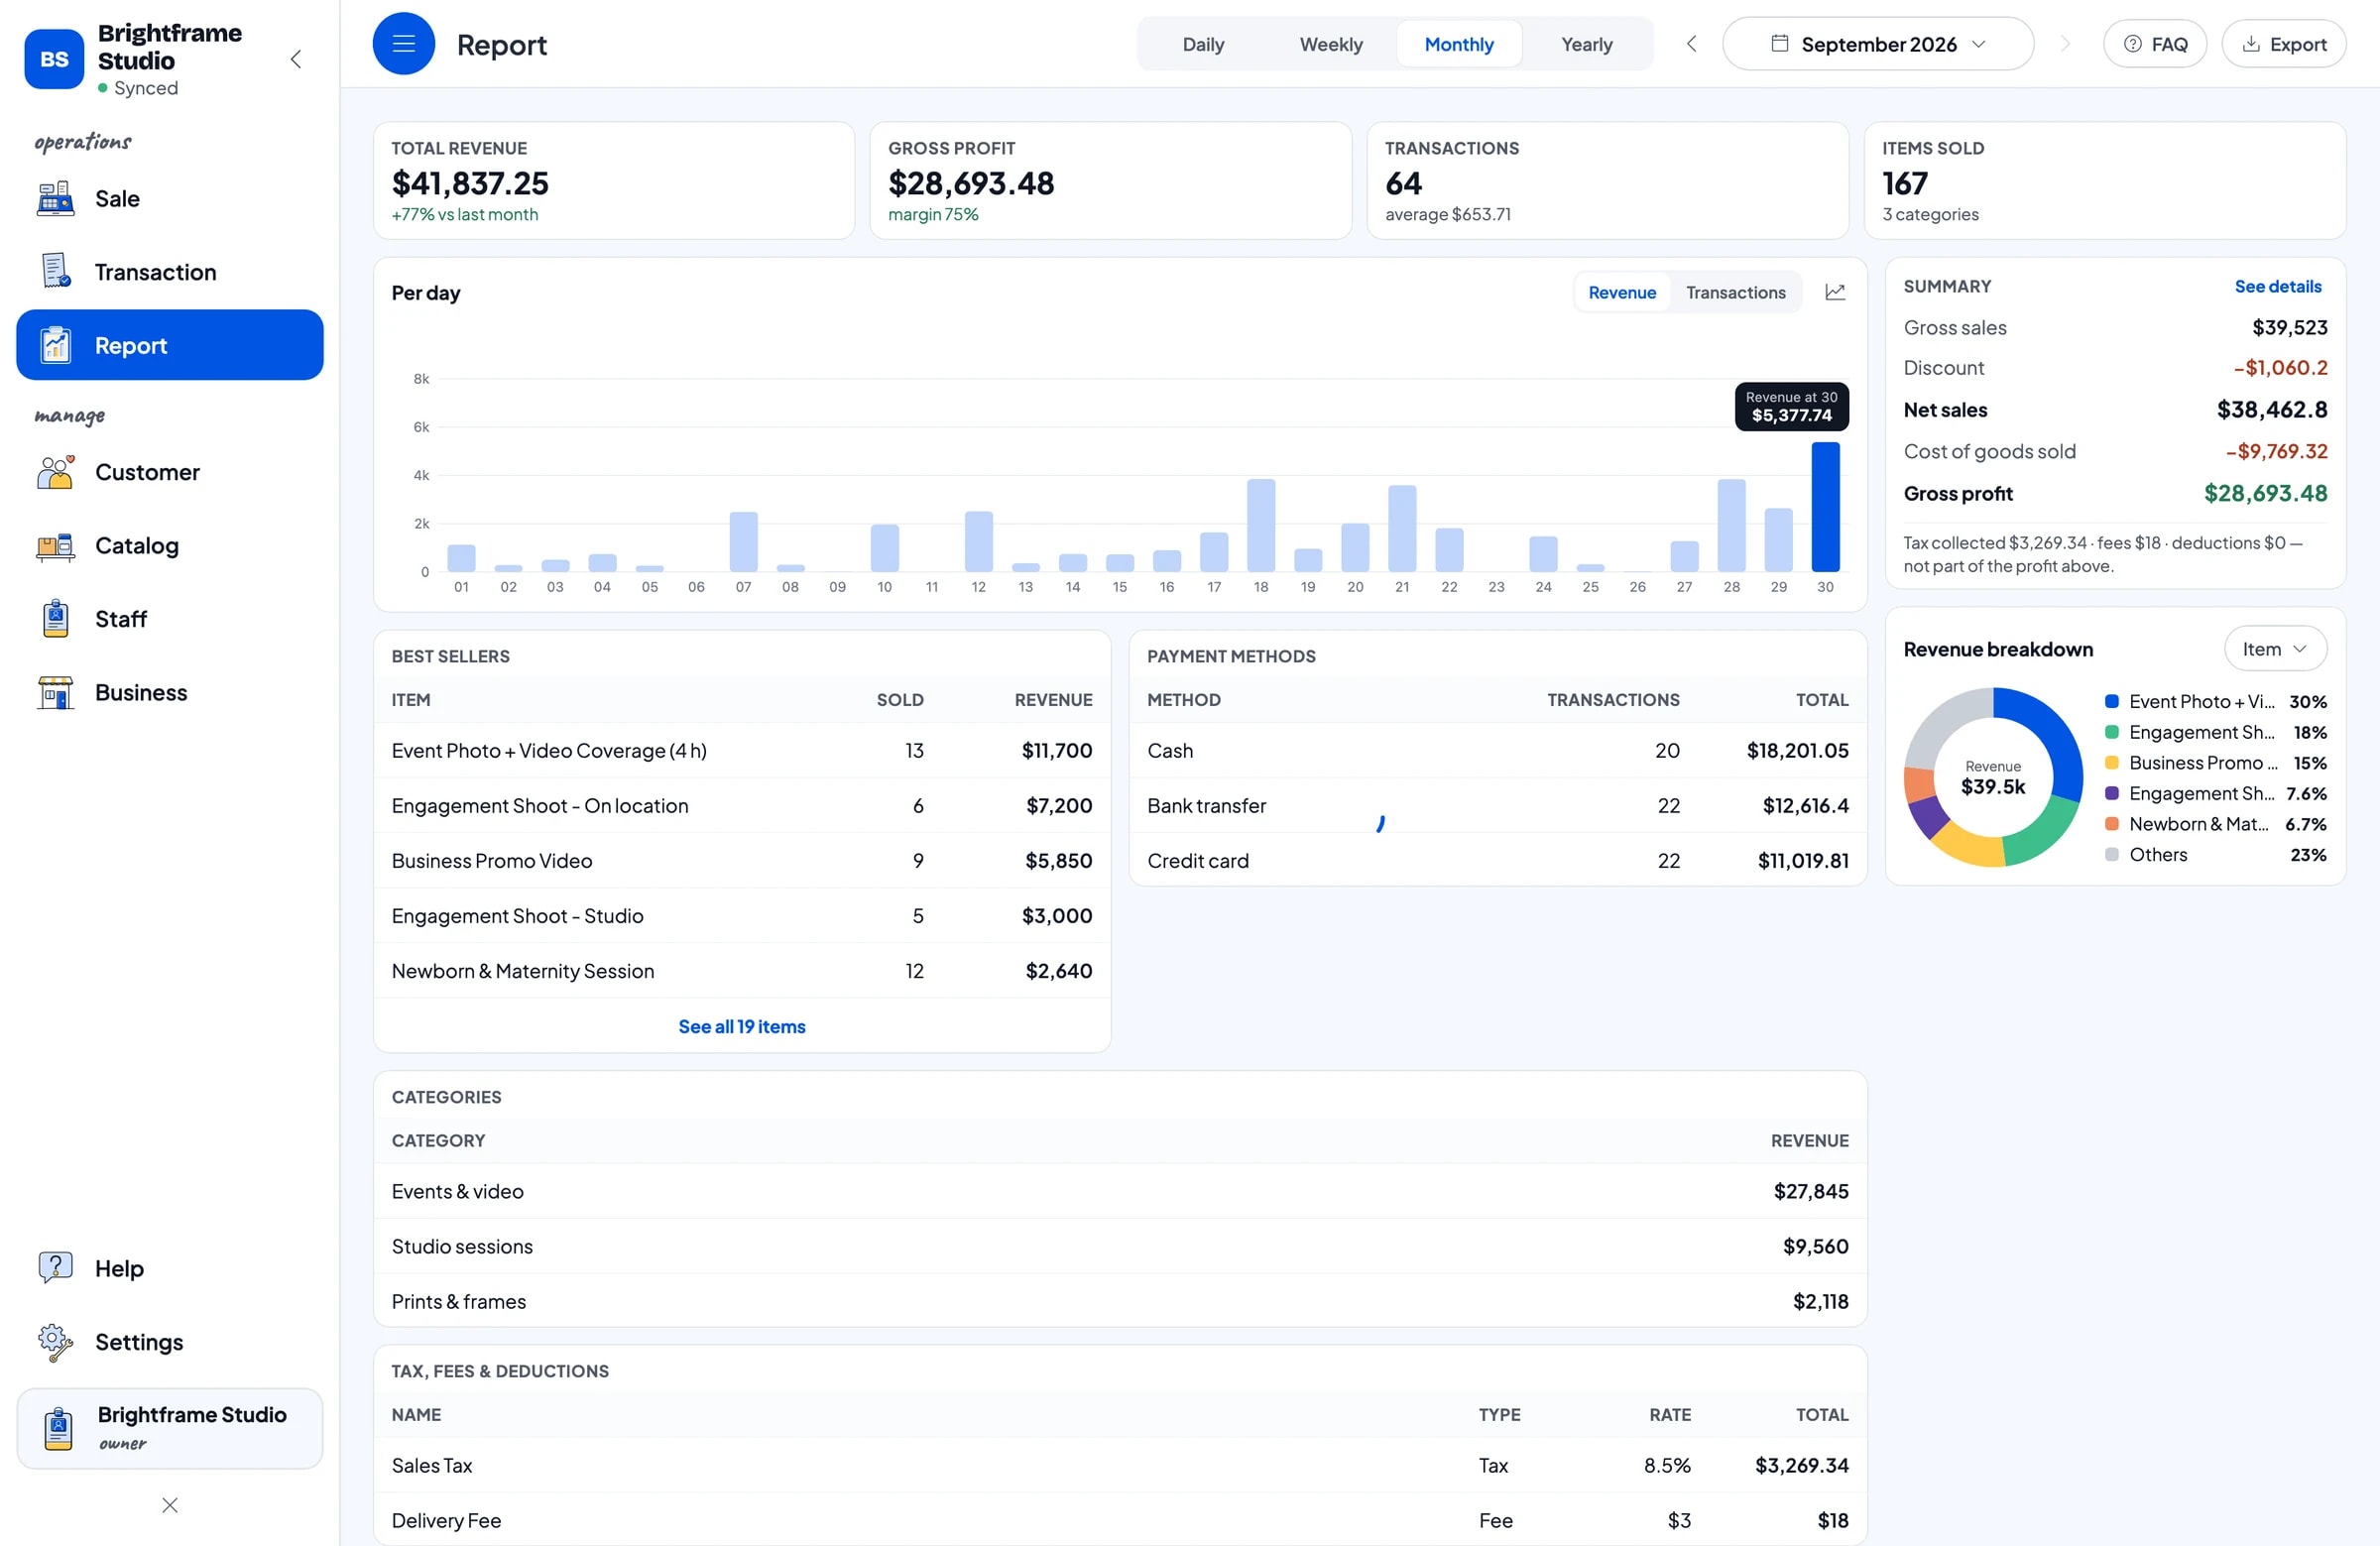Click the Credit card total $11,019.81
Viewport: 2380px width, 1546px height.
[x=1803, y=861]
